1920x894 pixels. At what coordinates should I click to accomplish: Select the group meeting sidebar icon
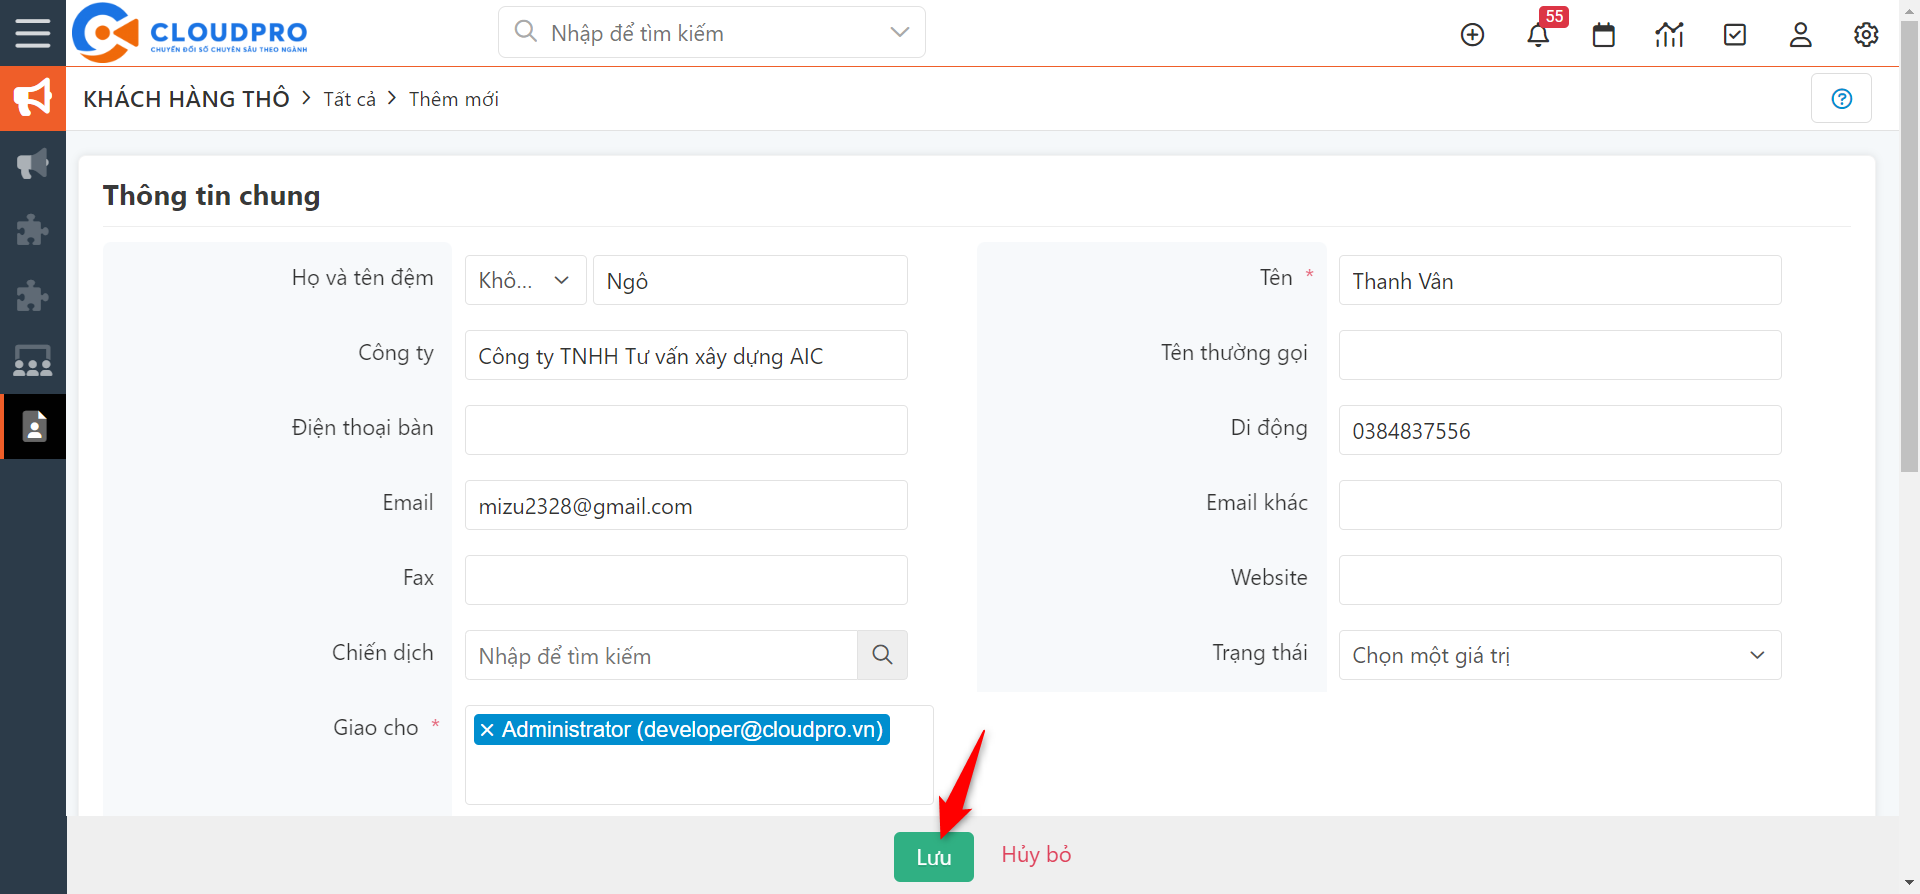click(x=33, y=361)
